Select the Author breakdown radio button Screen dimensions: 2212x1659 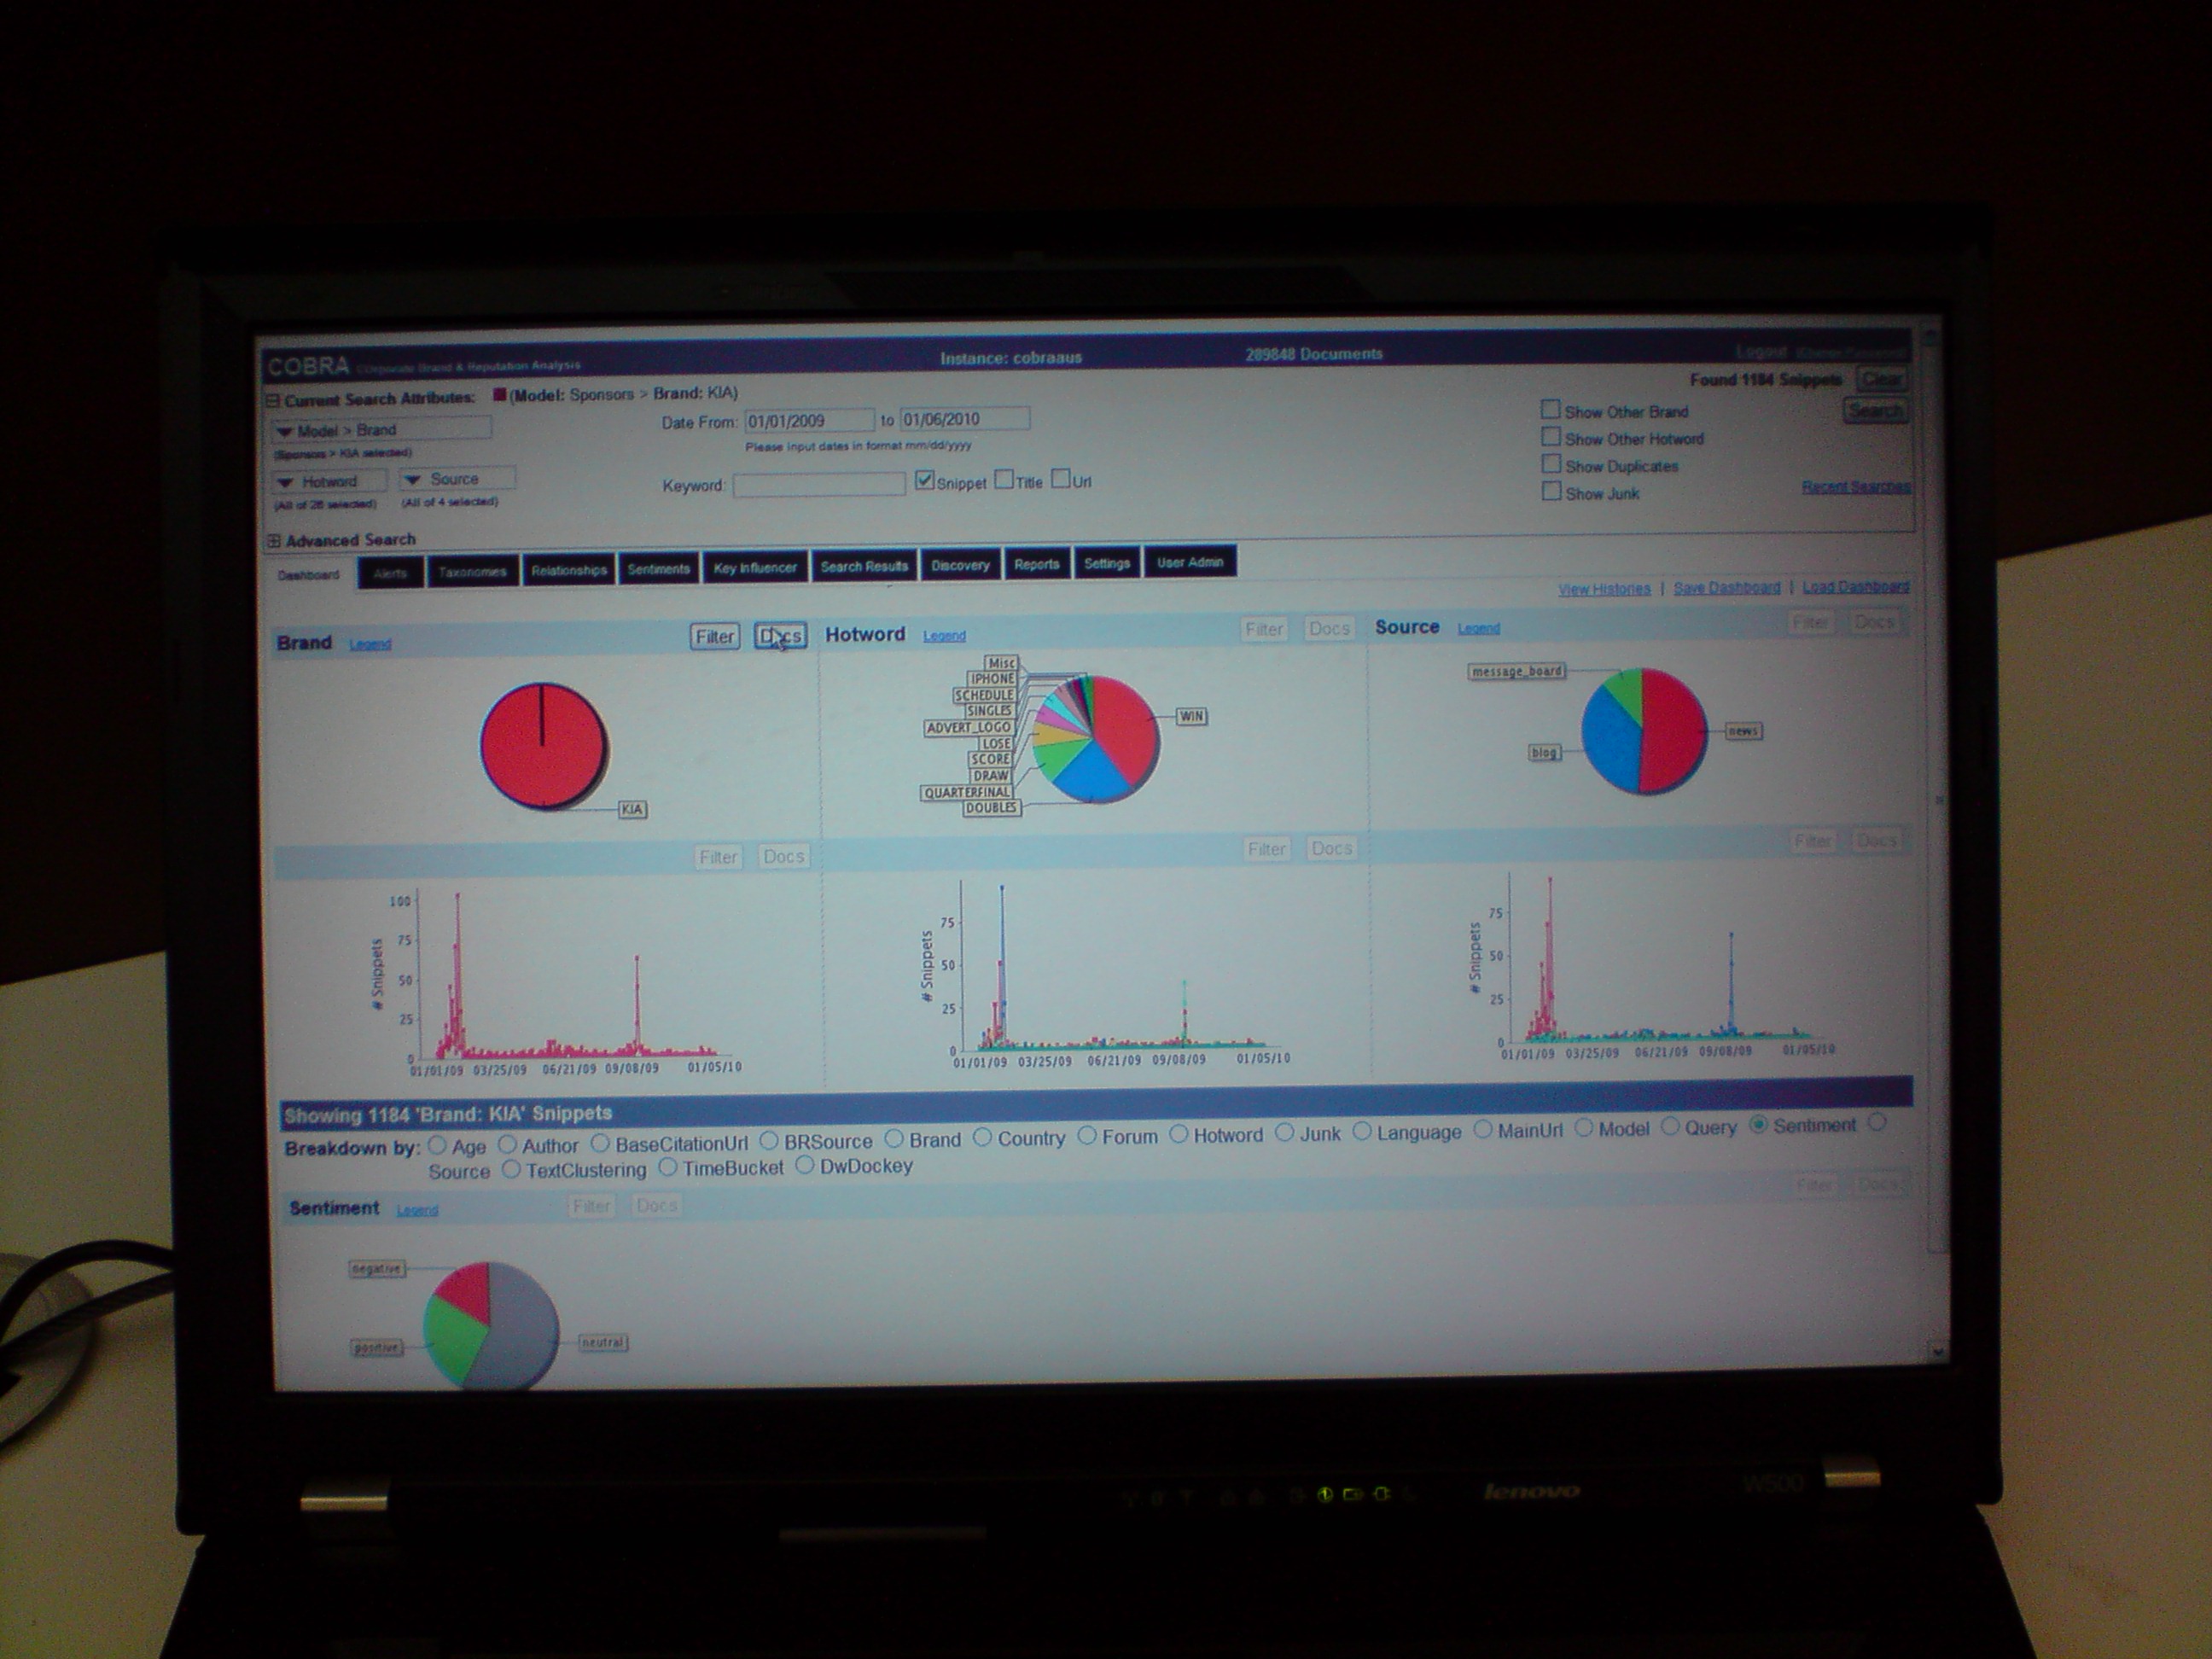[507, 1144]
